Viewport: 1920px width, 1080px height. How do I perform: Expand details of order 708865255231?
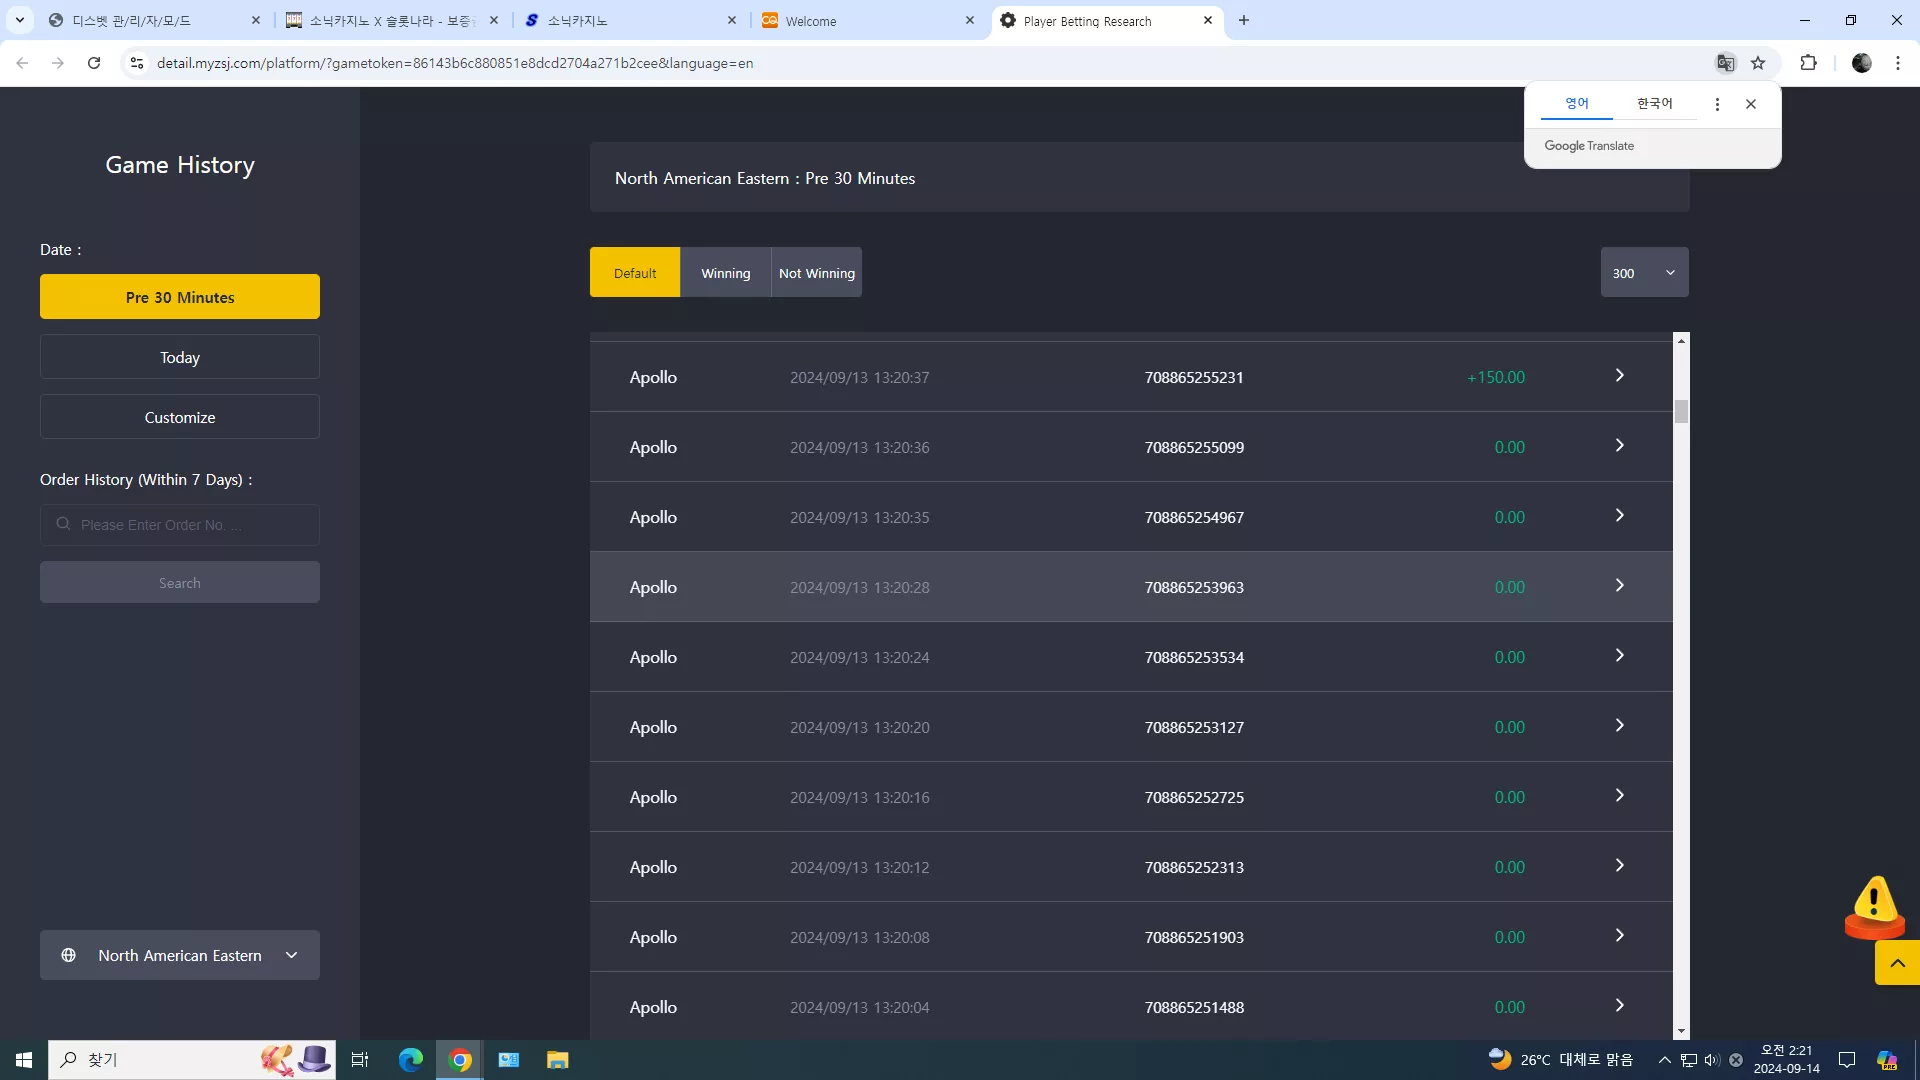(x=1619, y=376)
